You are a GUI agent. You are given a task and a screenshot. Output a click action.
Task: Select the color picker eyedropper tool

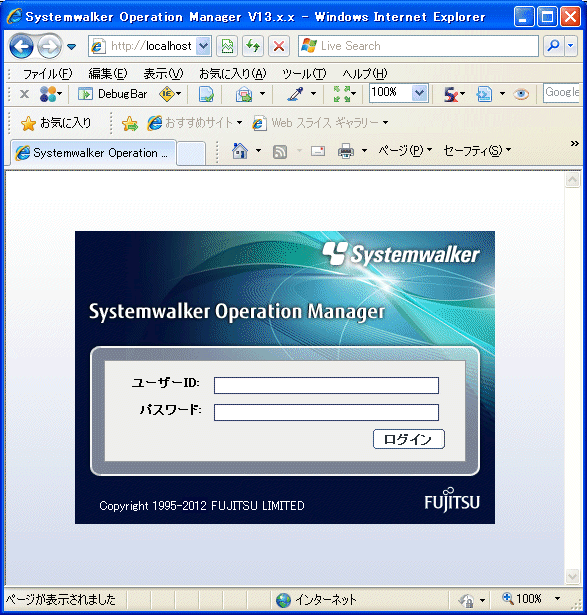point(295,94)
